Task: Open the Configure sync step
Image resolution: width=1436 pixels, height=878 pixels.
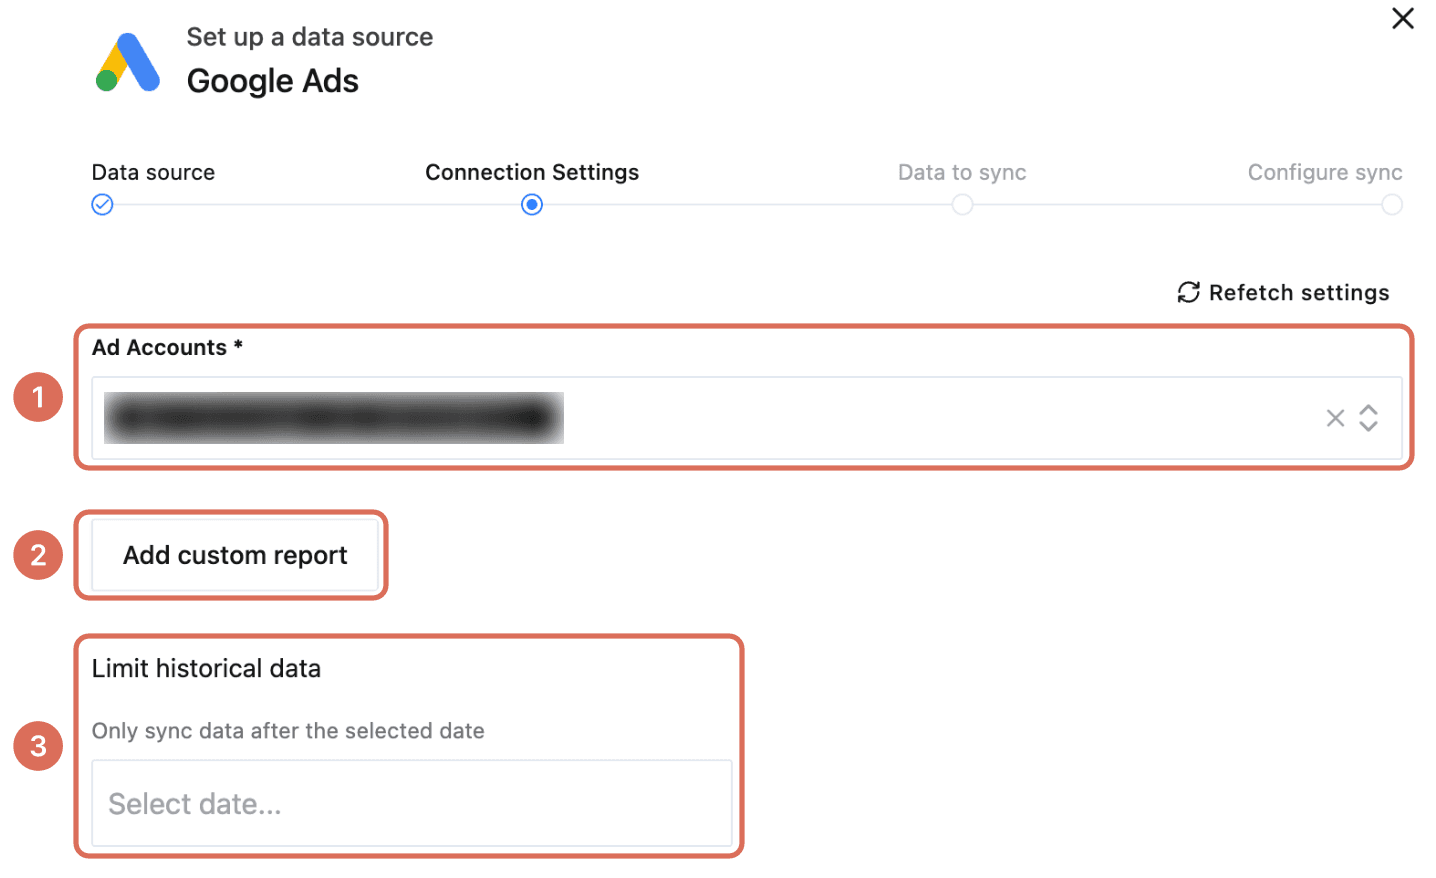Action: coord(1325,172)
